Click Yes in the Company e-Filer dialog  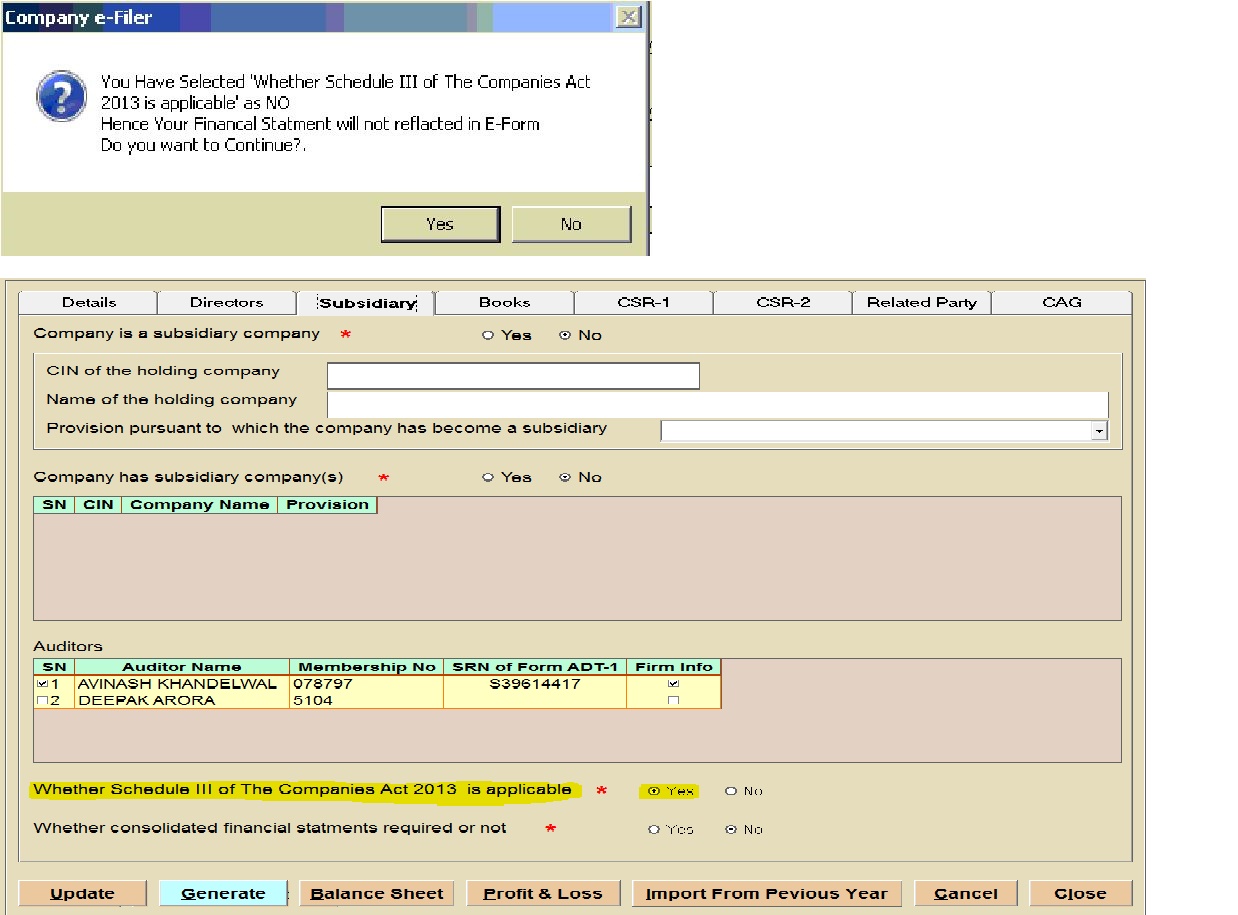440,224
